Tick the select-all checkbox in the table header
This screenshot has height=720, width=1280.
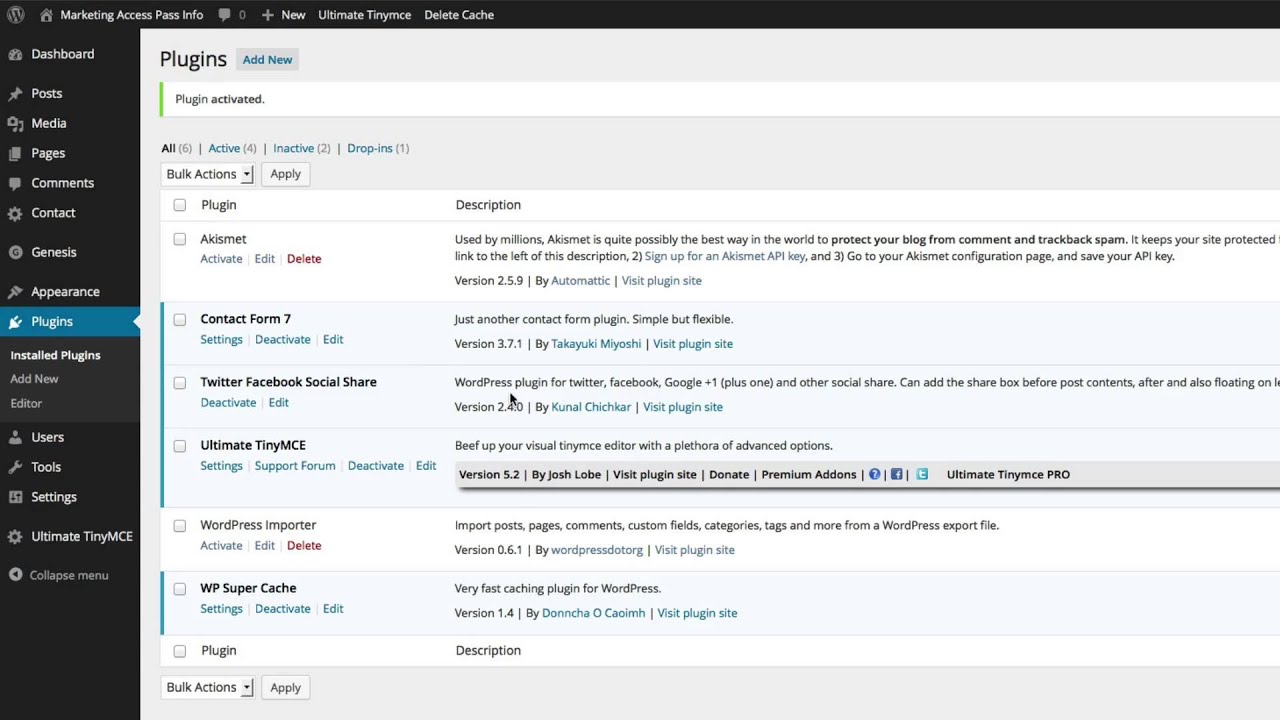pos(180,205)
